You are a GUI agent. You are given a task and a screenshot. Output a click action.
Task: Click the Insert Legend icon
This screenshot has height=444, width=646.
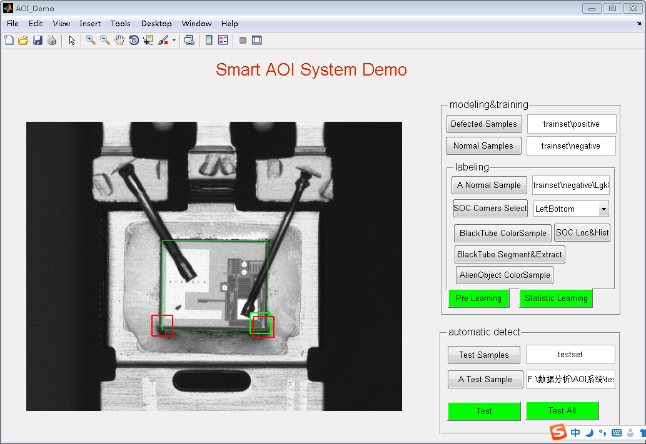click(223, 40)
